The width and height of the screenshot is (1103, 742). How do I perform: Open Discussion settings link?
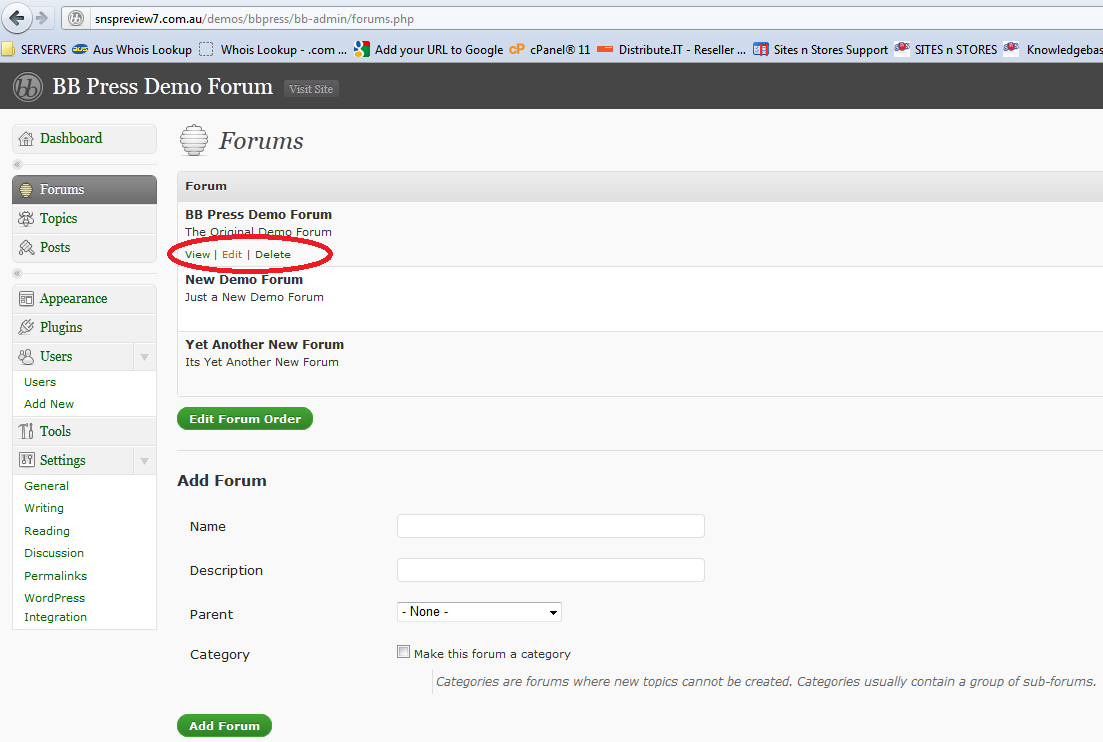tap(54, 553)
